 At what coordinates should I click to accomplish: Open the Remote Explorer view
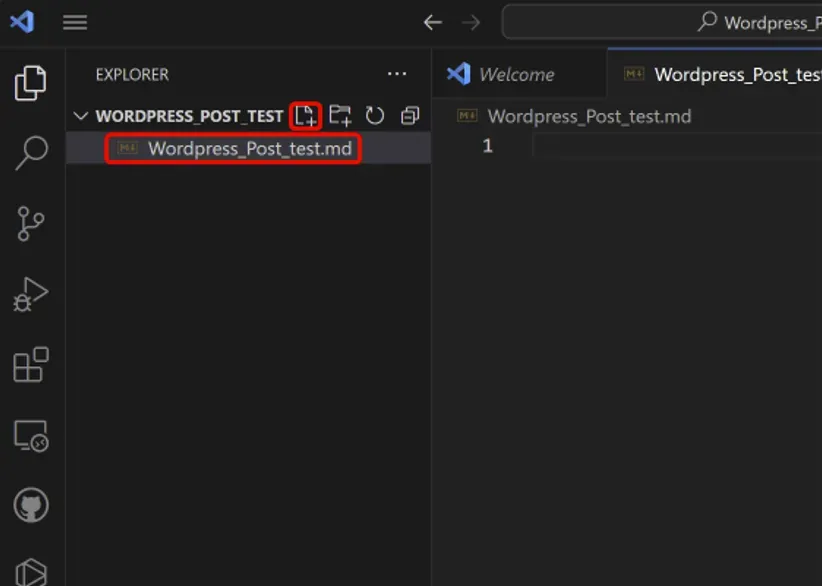(31, 436)
